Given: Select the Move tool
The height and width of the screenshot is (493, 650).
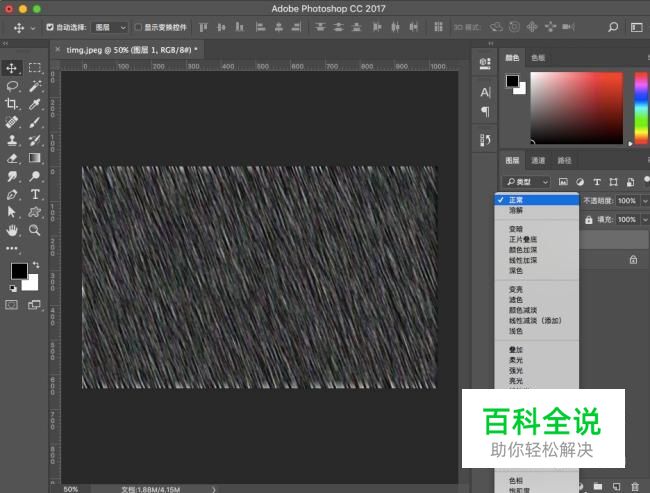Looking at the screenshot, I should point(12,68).
